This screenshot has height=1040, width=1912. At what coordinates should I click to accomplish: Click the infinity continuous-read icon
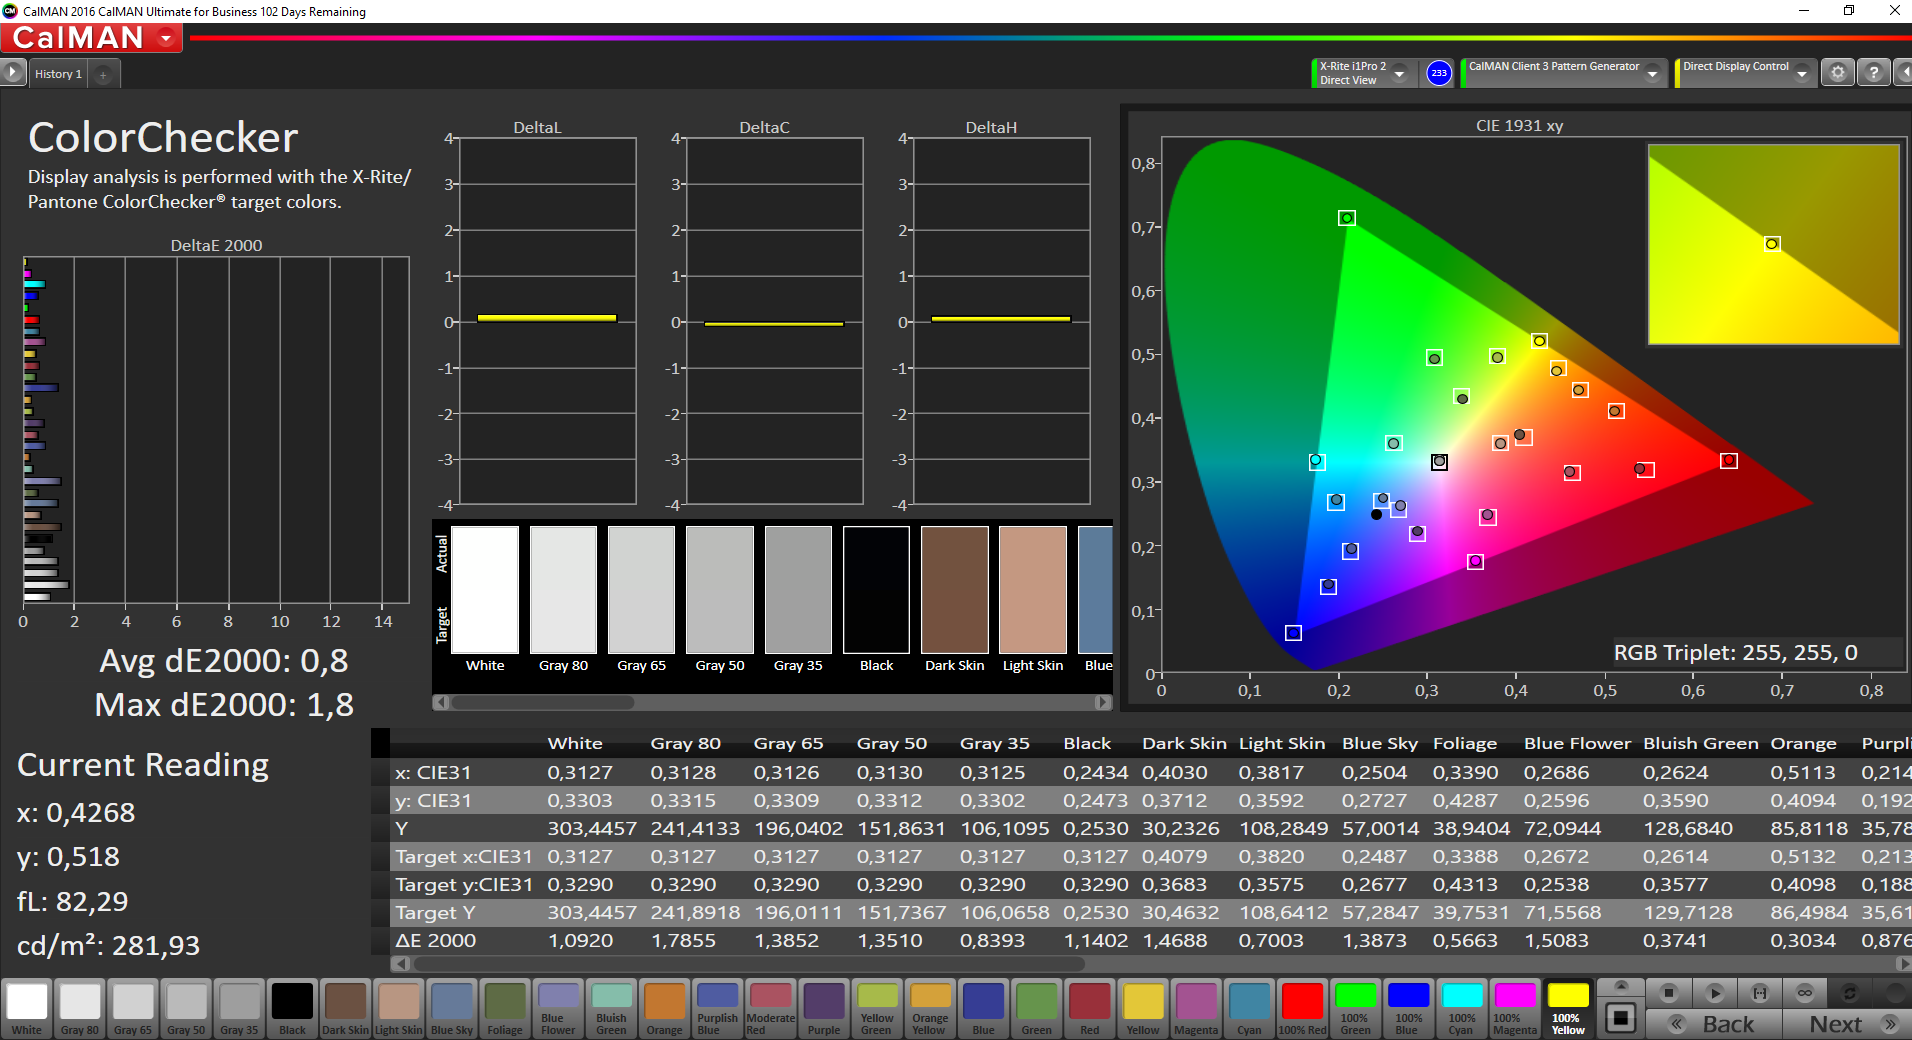point(1804,993)
